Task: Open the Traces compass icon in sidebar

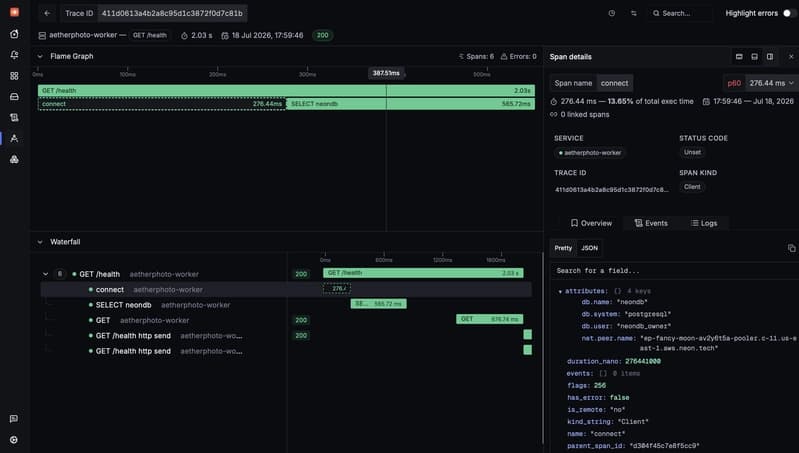Action: pyautogui.click(x=14, y=138)
